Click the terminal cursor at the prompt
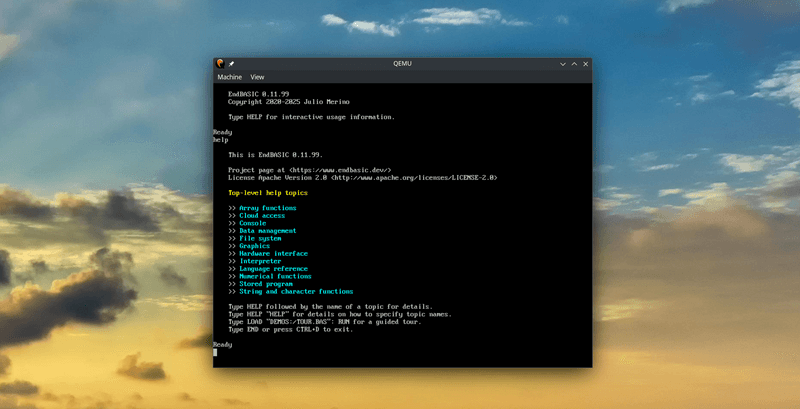Viewport: 800px width, 409px height. pos(215,352)
